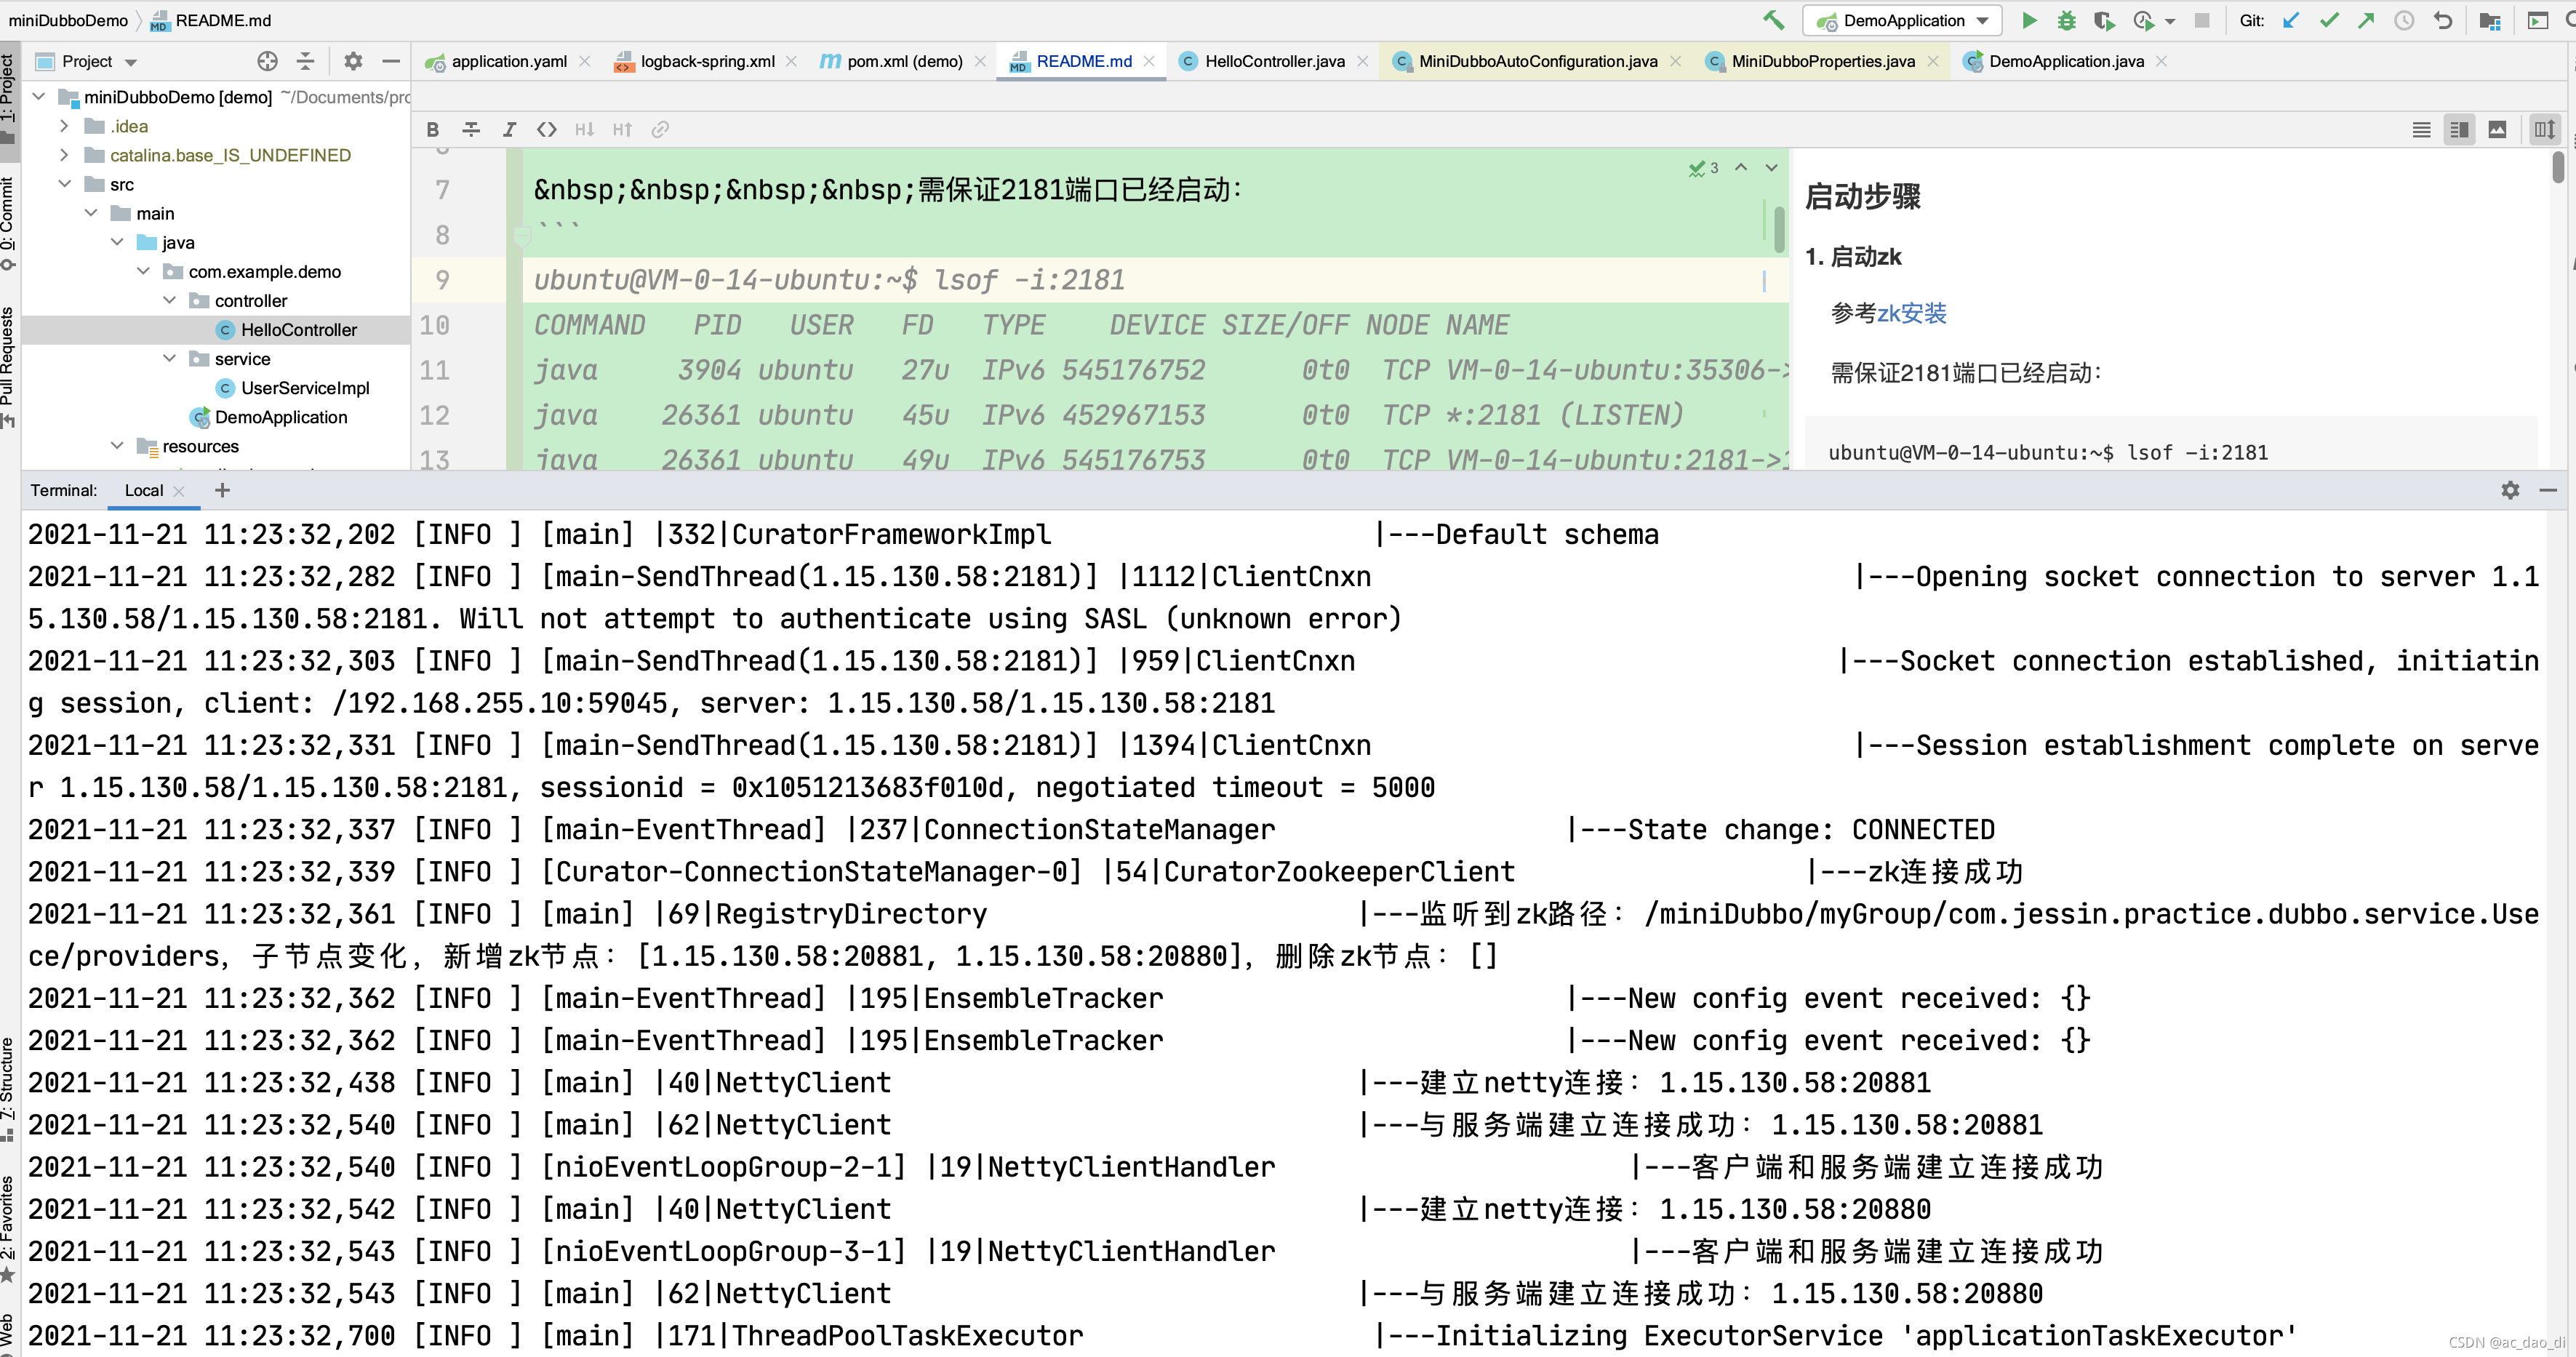This screenshot has height=1357, width=2576.
Task: Show editor and preview split view
Action: [x=2459, y=129]
